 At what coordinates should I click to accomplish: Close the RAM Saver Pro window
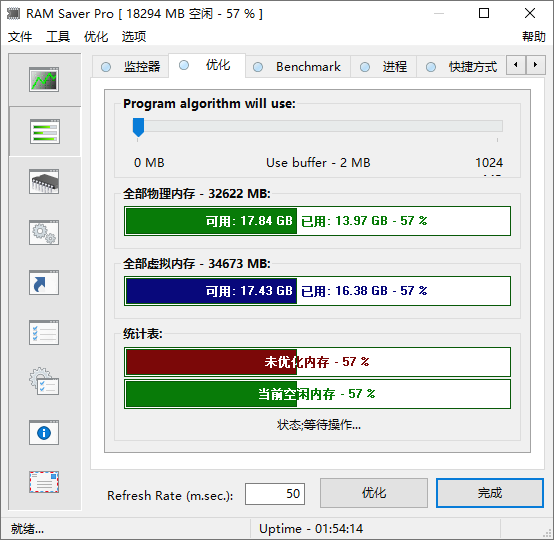click(530, 13)
